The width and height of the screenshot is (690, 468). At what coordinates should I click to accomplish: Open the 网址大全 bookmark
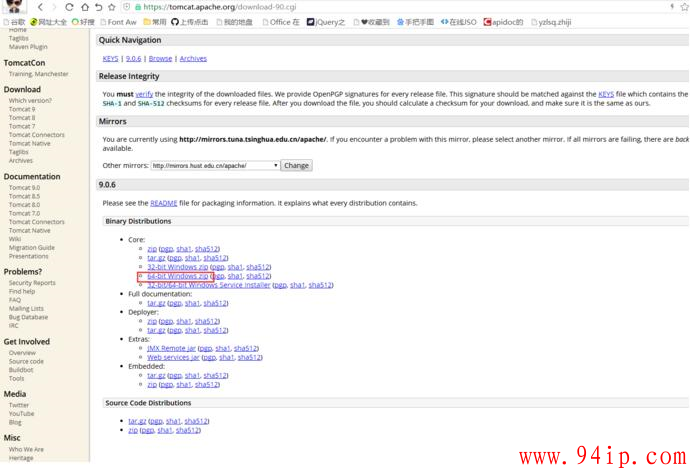(48, 22)
